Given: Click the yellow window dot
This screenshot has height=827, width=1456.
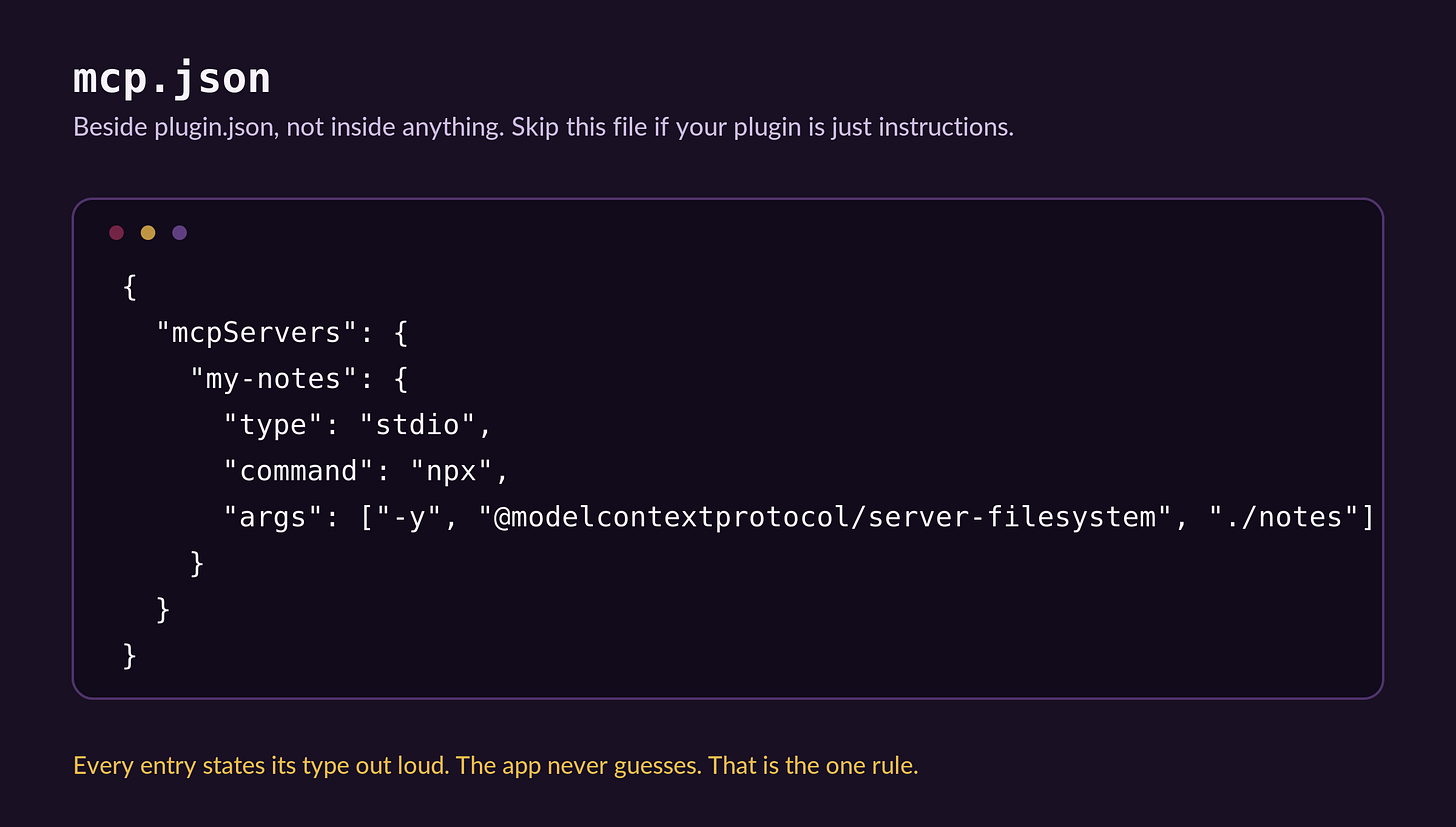Looking at the screenshot, I should point(148,233).
